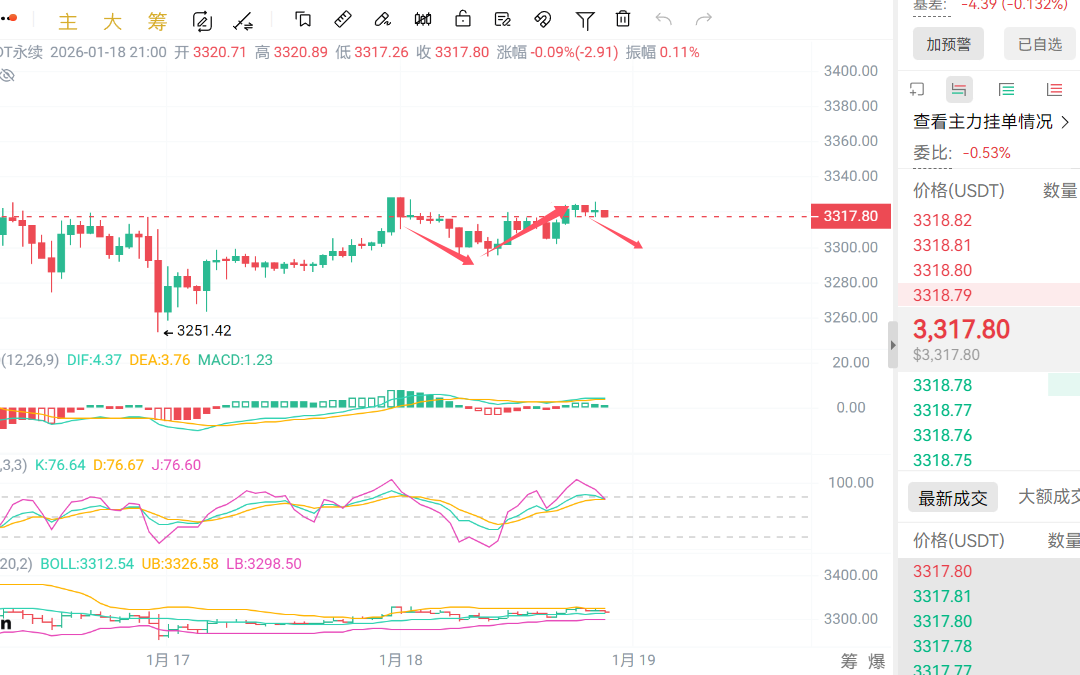Click the trash can delete drawings icon
1080x675 pixels.
[x=623, y=19]
